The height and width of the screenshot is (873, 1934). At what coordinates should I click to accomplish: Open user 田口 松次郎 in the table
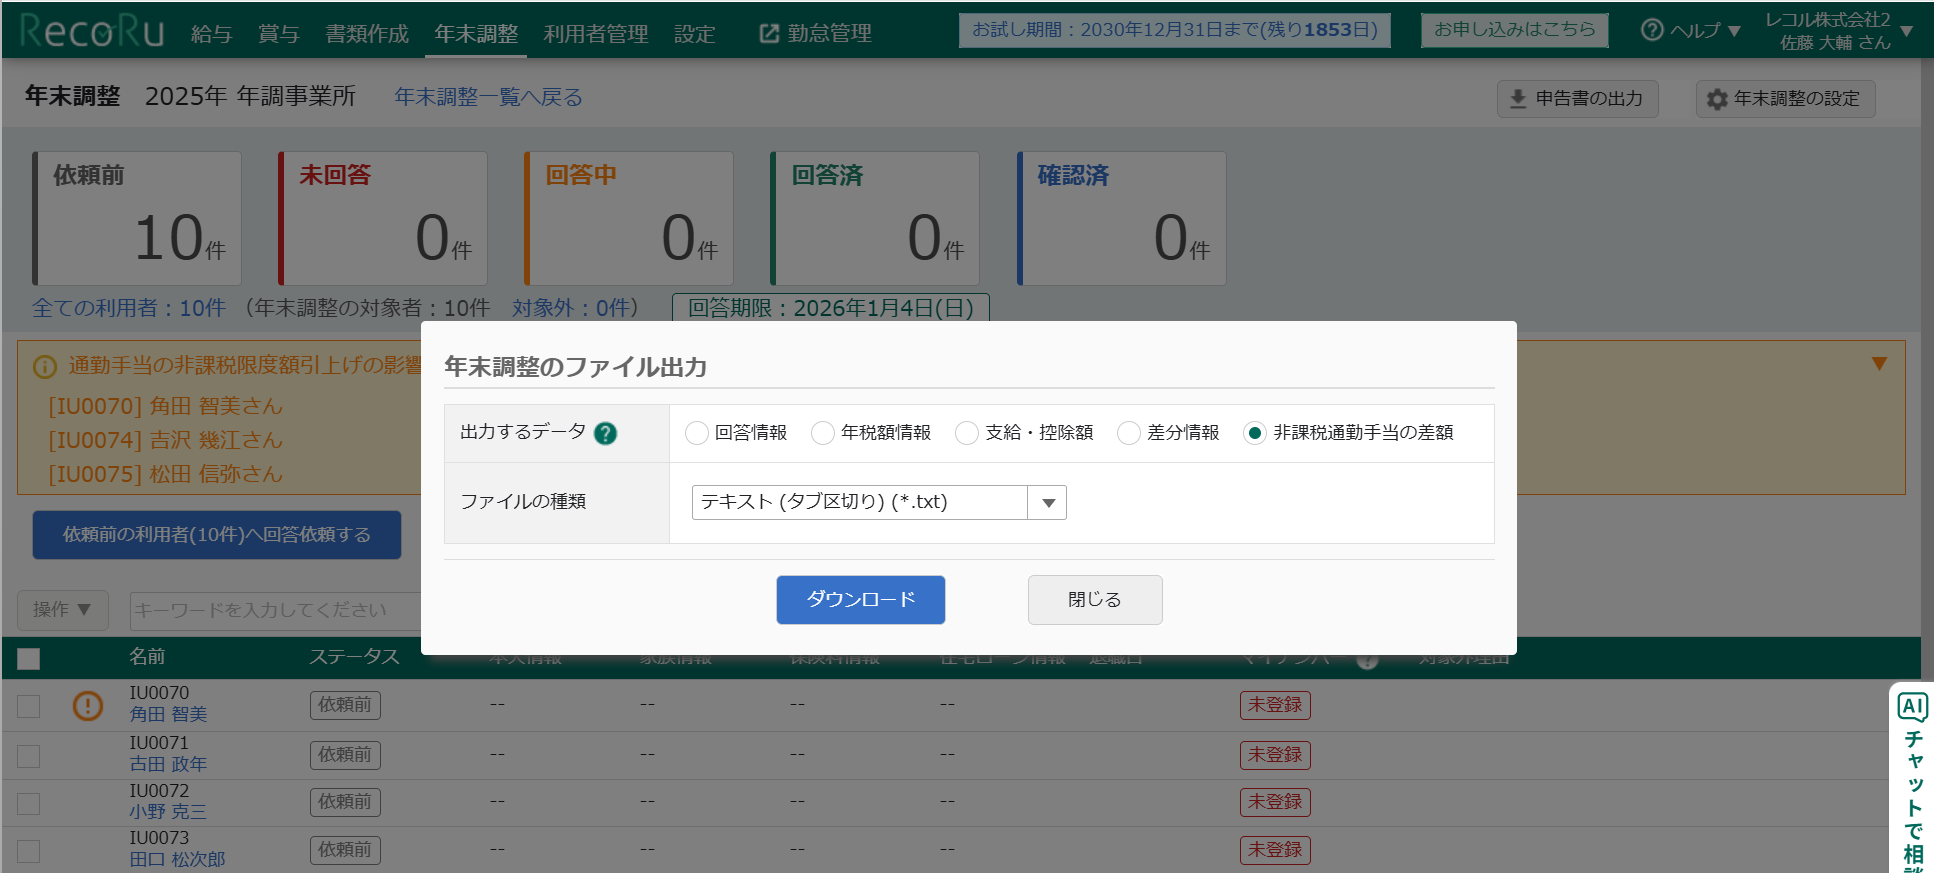tap(177, 859)
